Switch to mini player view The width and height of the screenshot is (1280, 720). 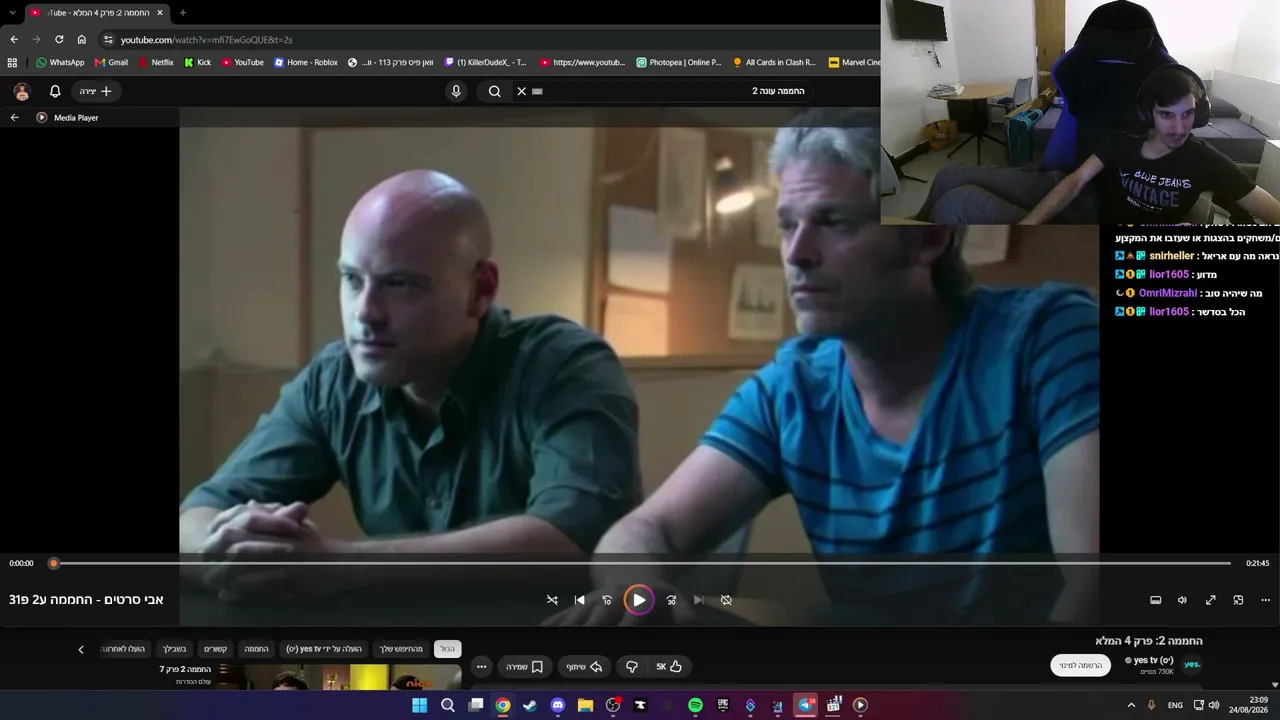click(x=1238, y=600)
